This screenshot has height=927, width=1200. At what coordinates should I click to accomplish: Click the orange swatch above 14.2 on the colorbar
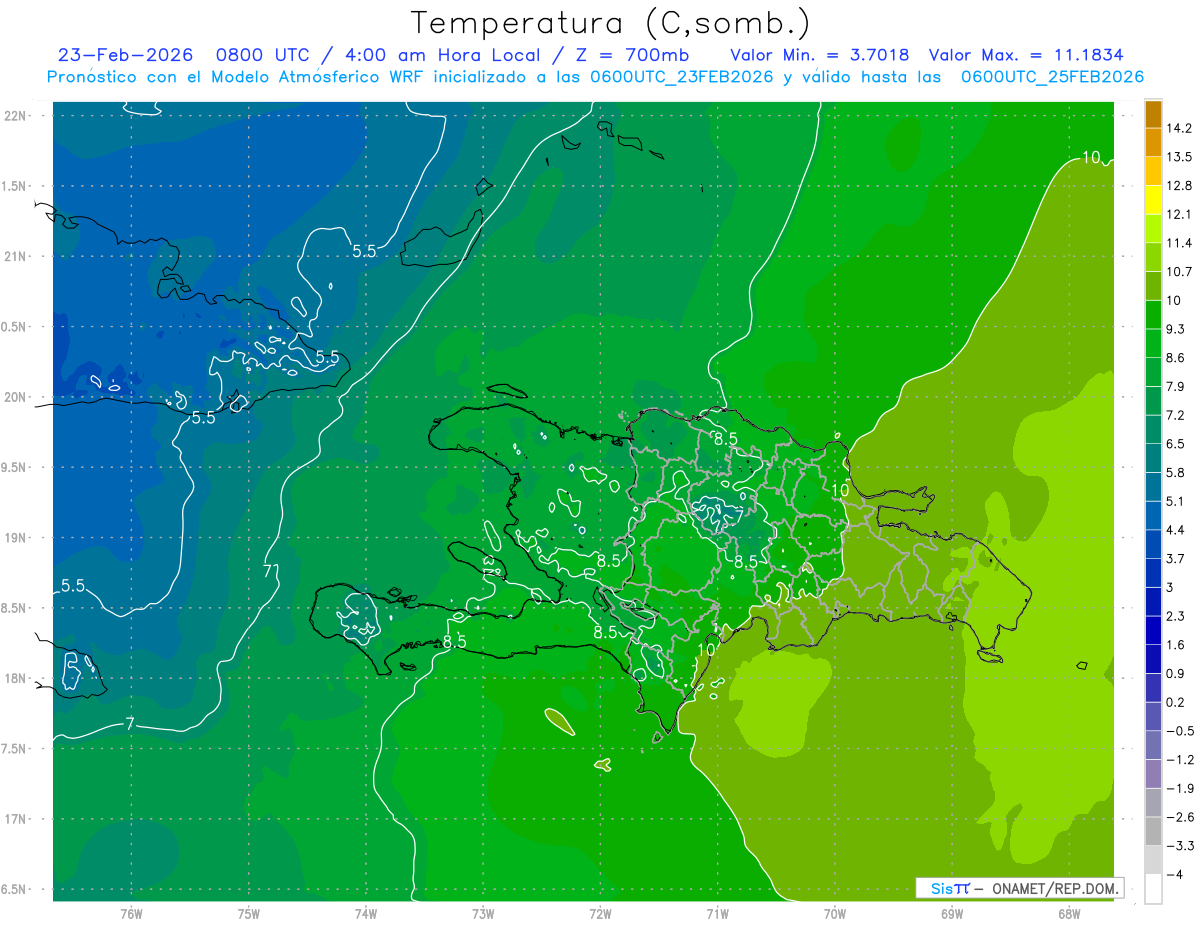pos(1153,114)
